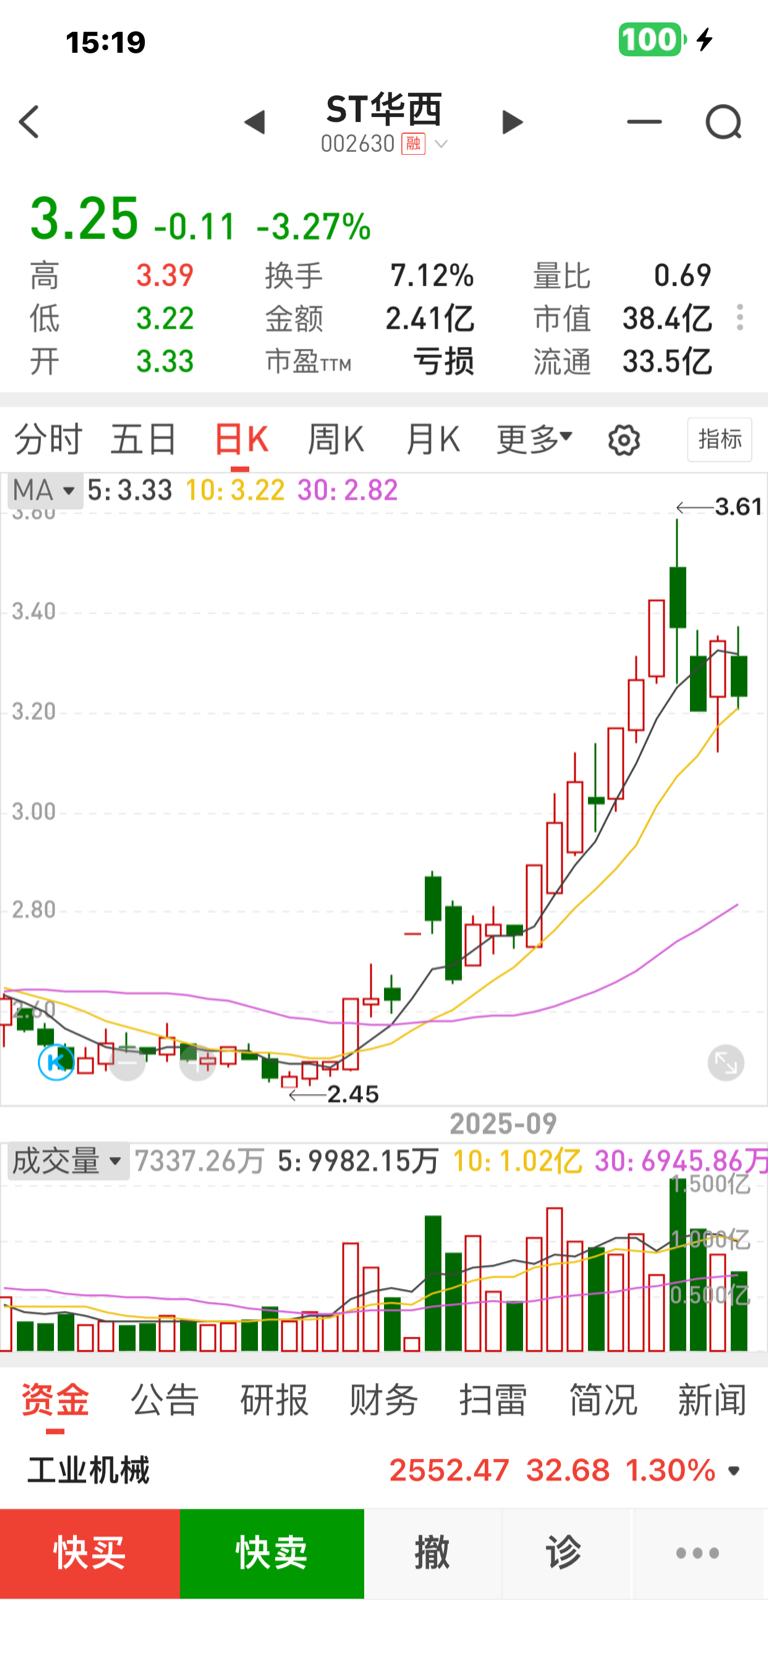Viewport: 768px width, 1663px height.
Task: Expand stock code dropdown chevron
Action: pyautogui.click(x=441, y=144)
